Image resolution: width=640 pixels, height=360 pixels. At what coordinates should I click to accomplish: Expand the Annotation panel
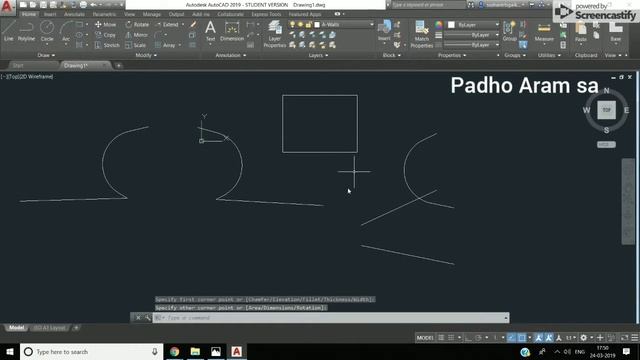click(231, 55)
